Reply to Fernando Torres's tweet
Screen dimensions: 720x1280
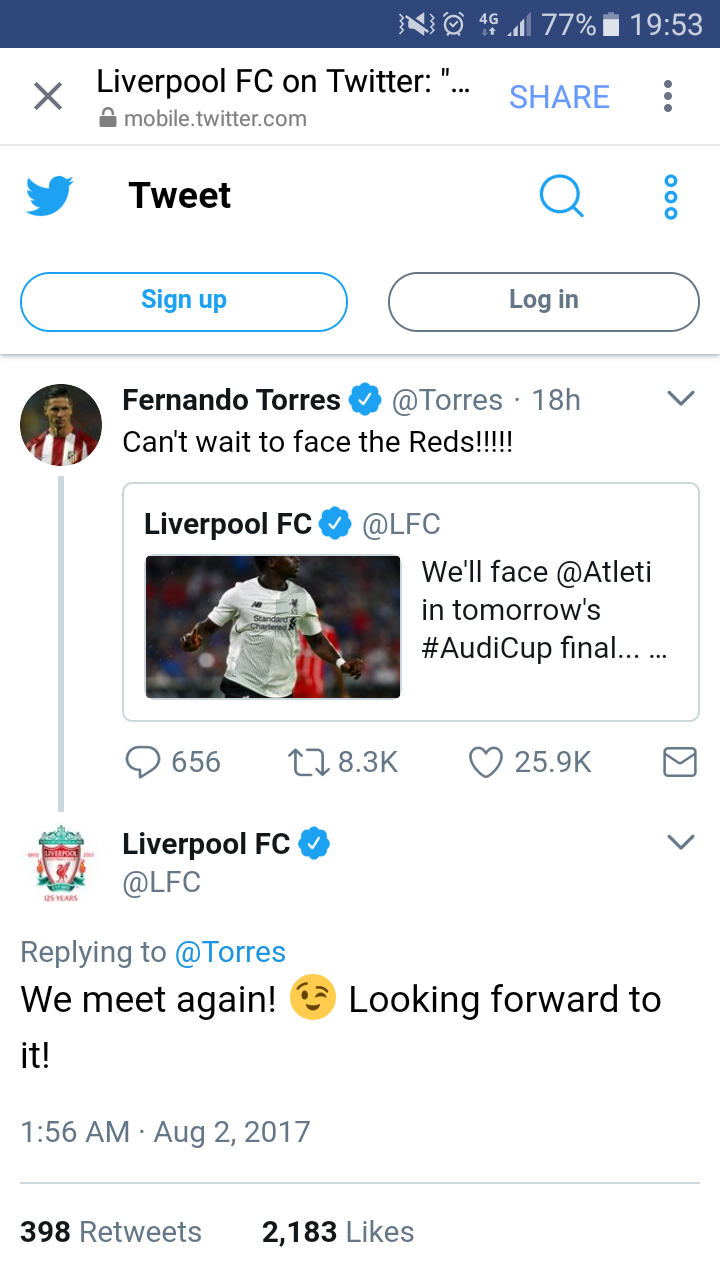pos(144,763)
